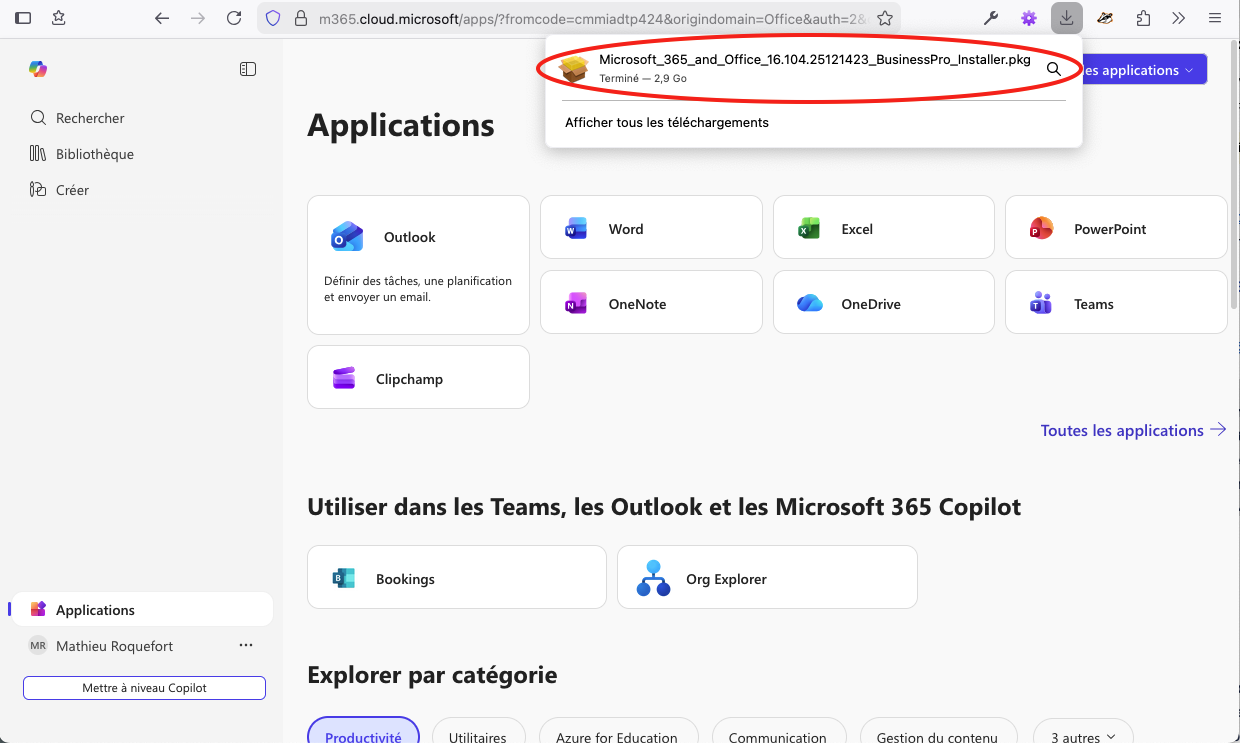Follow the Toutes les applications link
The image size is (1240, 743).
tap(1133, 430)
